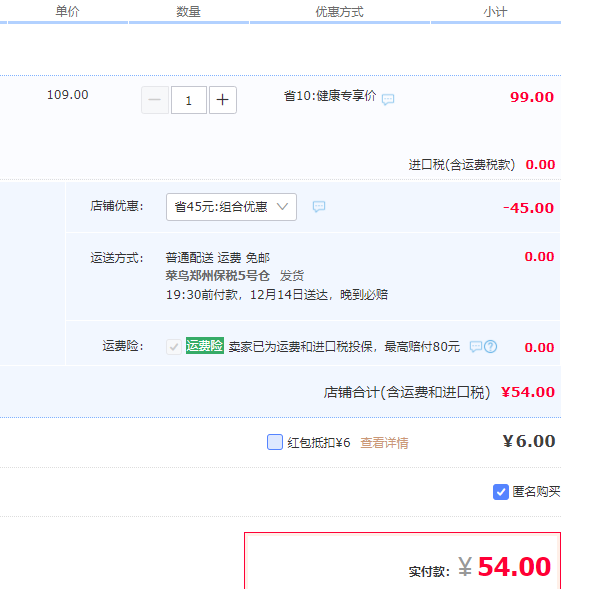Click the 普通配送 运费 免邮 shipping option
Viewport: 610px width, 589px height.
point(217,257)
